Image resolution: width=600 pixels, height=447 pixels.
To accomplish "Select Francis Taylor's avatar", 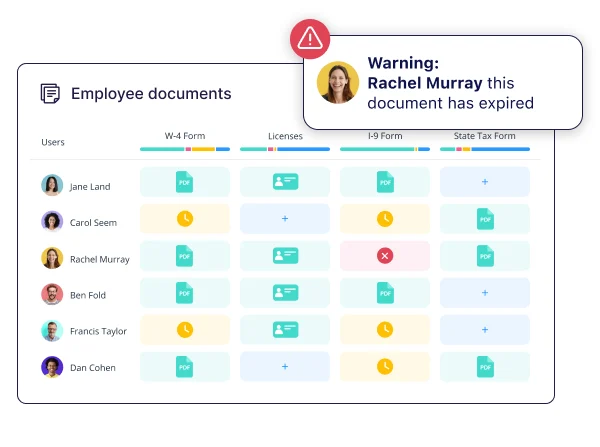I will click(52, 331).
